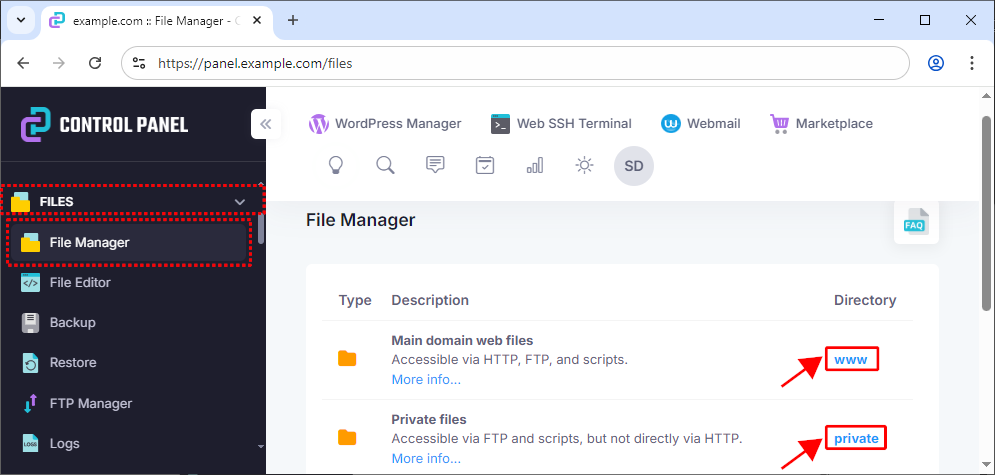Click the Private files title
This screenshot has width=995, height=475.
coord(429,419)
